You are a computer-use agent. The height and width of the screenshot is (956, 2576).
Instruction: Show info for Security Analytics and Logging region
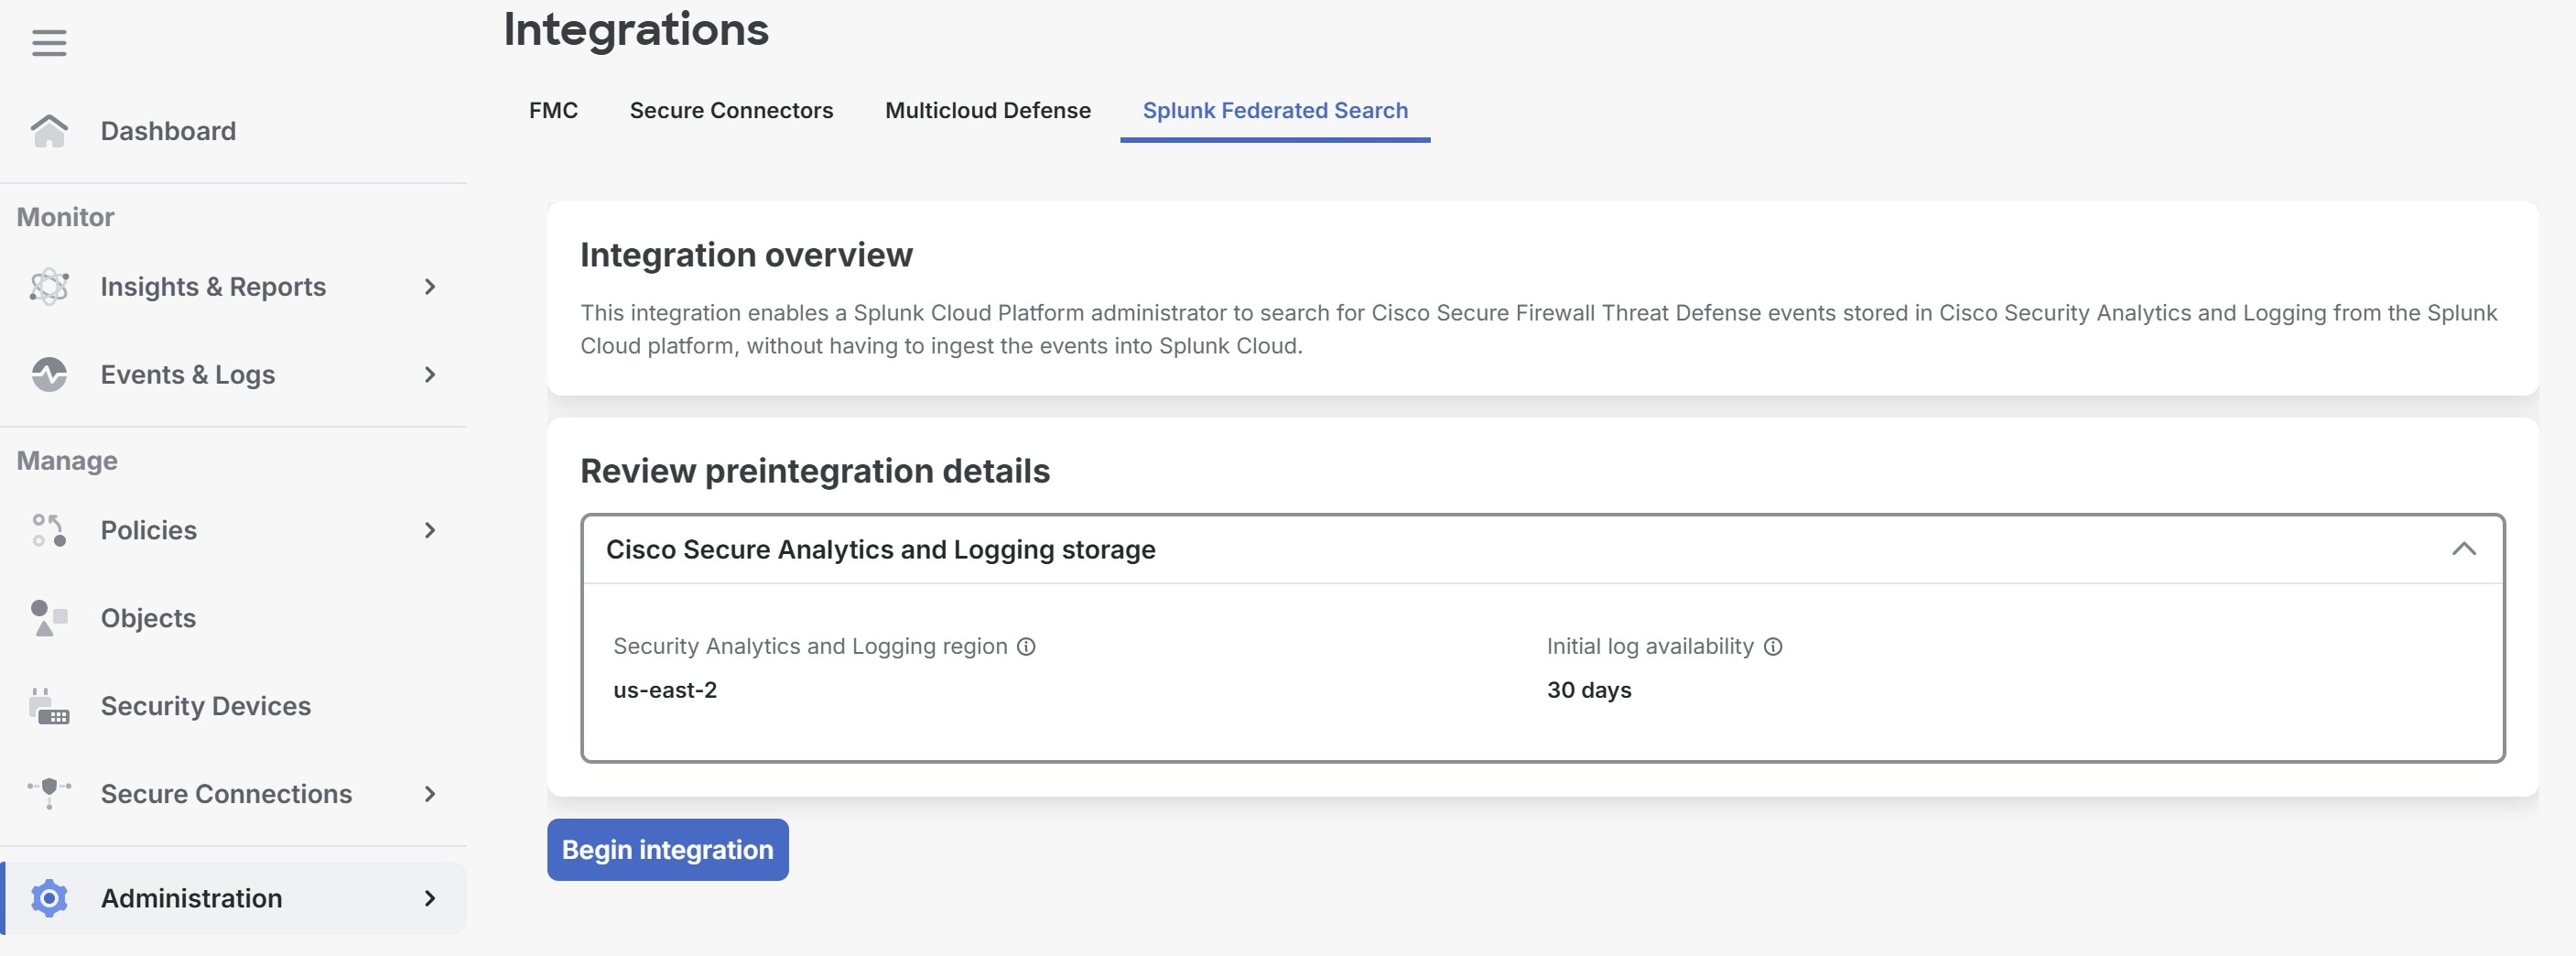tap(1026, 647)
